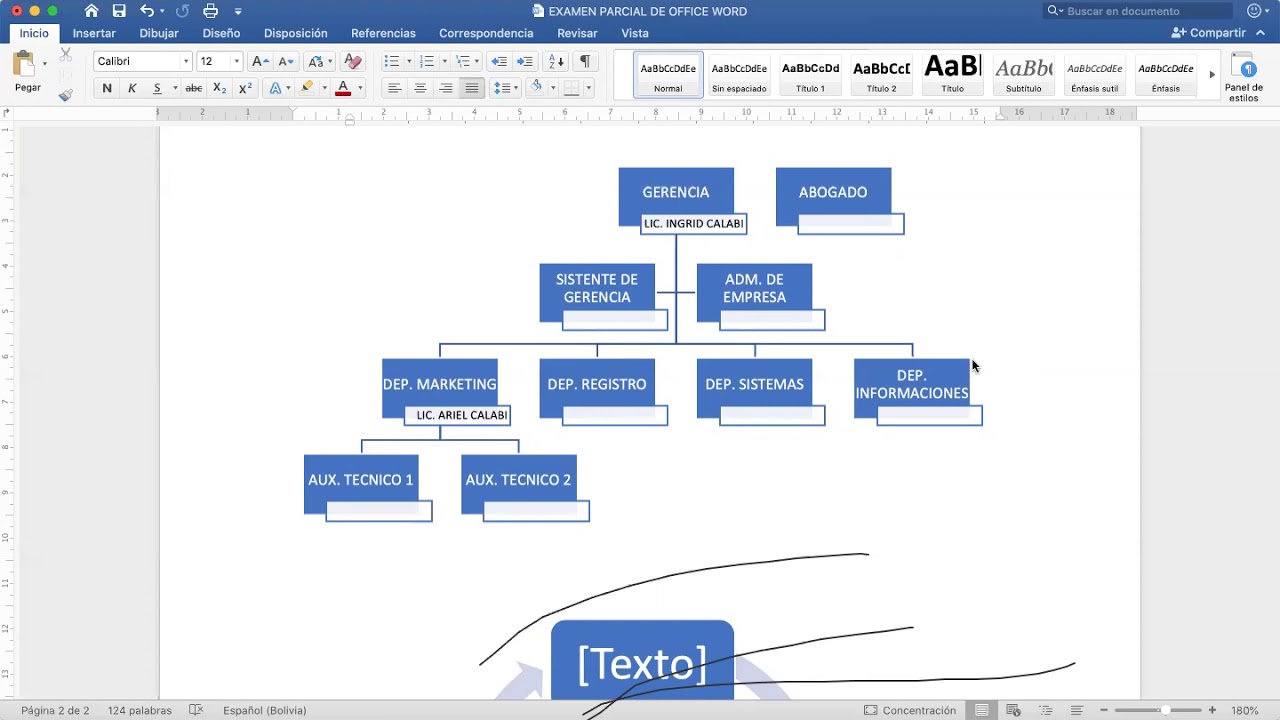This screenshot has width=1280, height=720.
Task: Undo the last action
Action: 147,11
